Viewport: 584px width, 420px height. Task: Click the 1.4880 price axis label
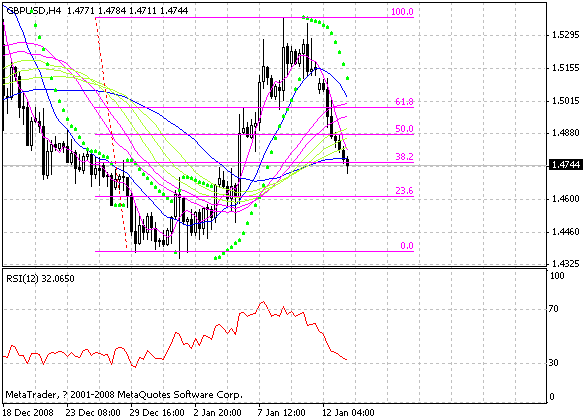565,133
